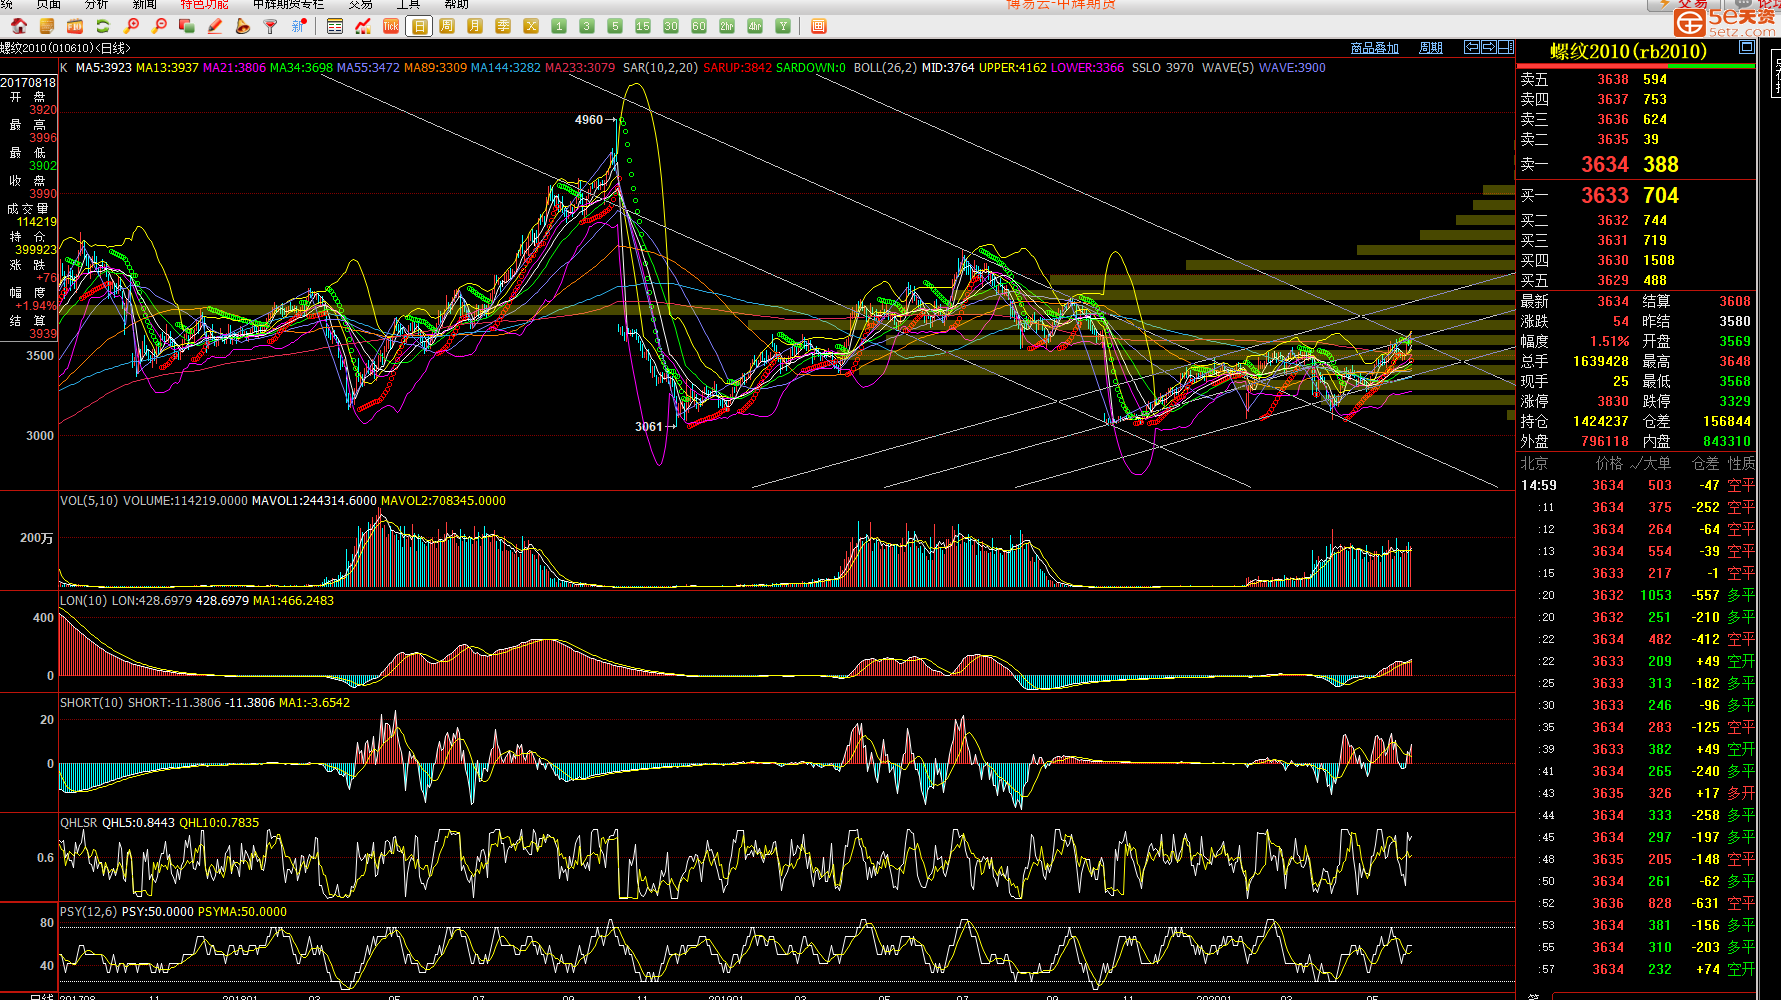This screenshot has width=1781, height=1000.
Task: Click the 买五 price 3629 row
Action: pyautogui.click(x=1636, y=280)
